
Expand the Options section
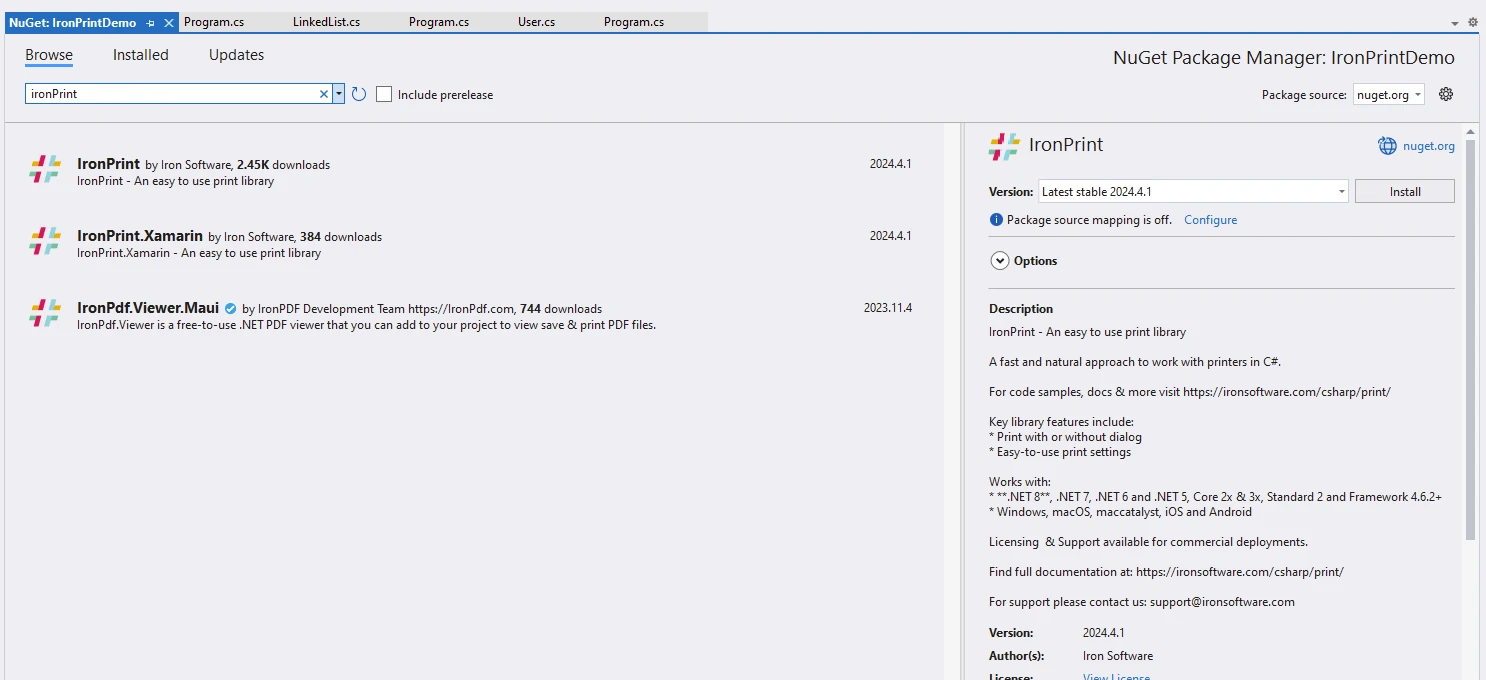(1000, 261)
